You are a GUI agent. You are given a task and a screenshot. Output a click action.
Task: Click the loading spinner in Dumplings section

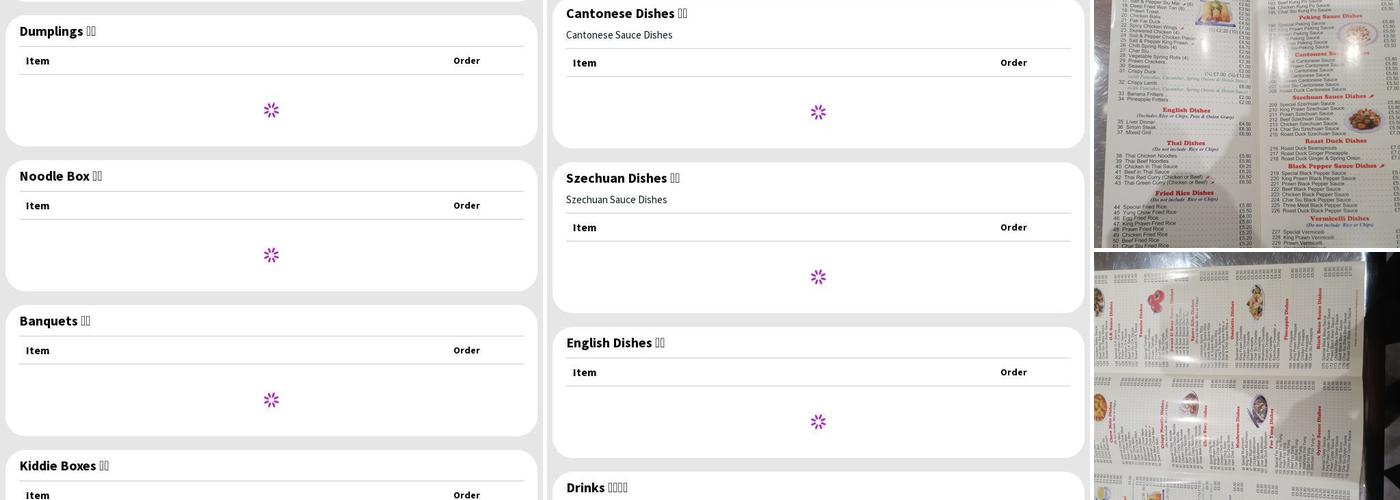(x=271, y=110)
